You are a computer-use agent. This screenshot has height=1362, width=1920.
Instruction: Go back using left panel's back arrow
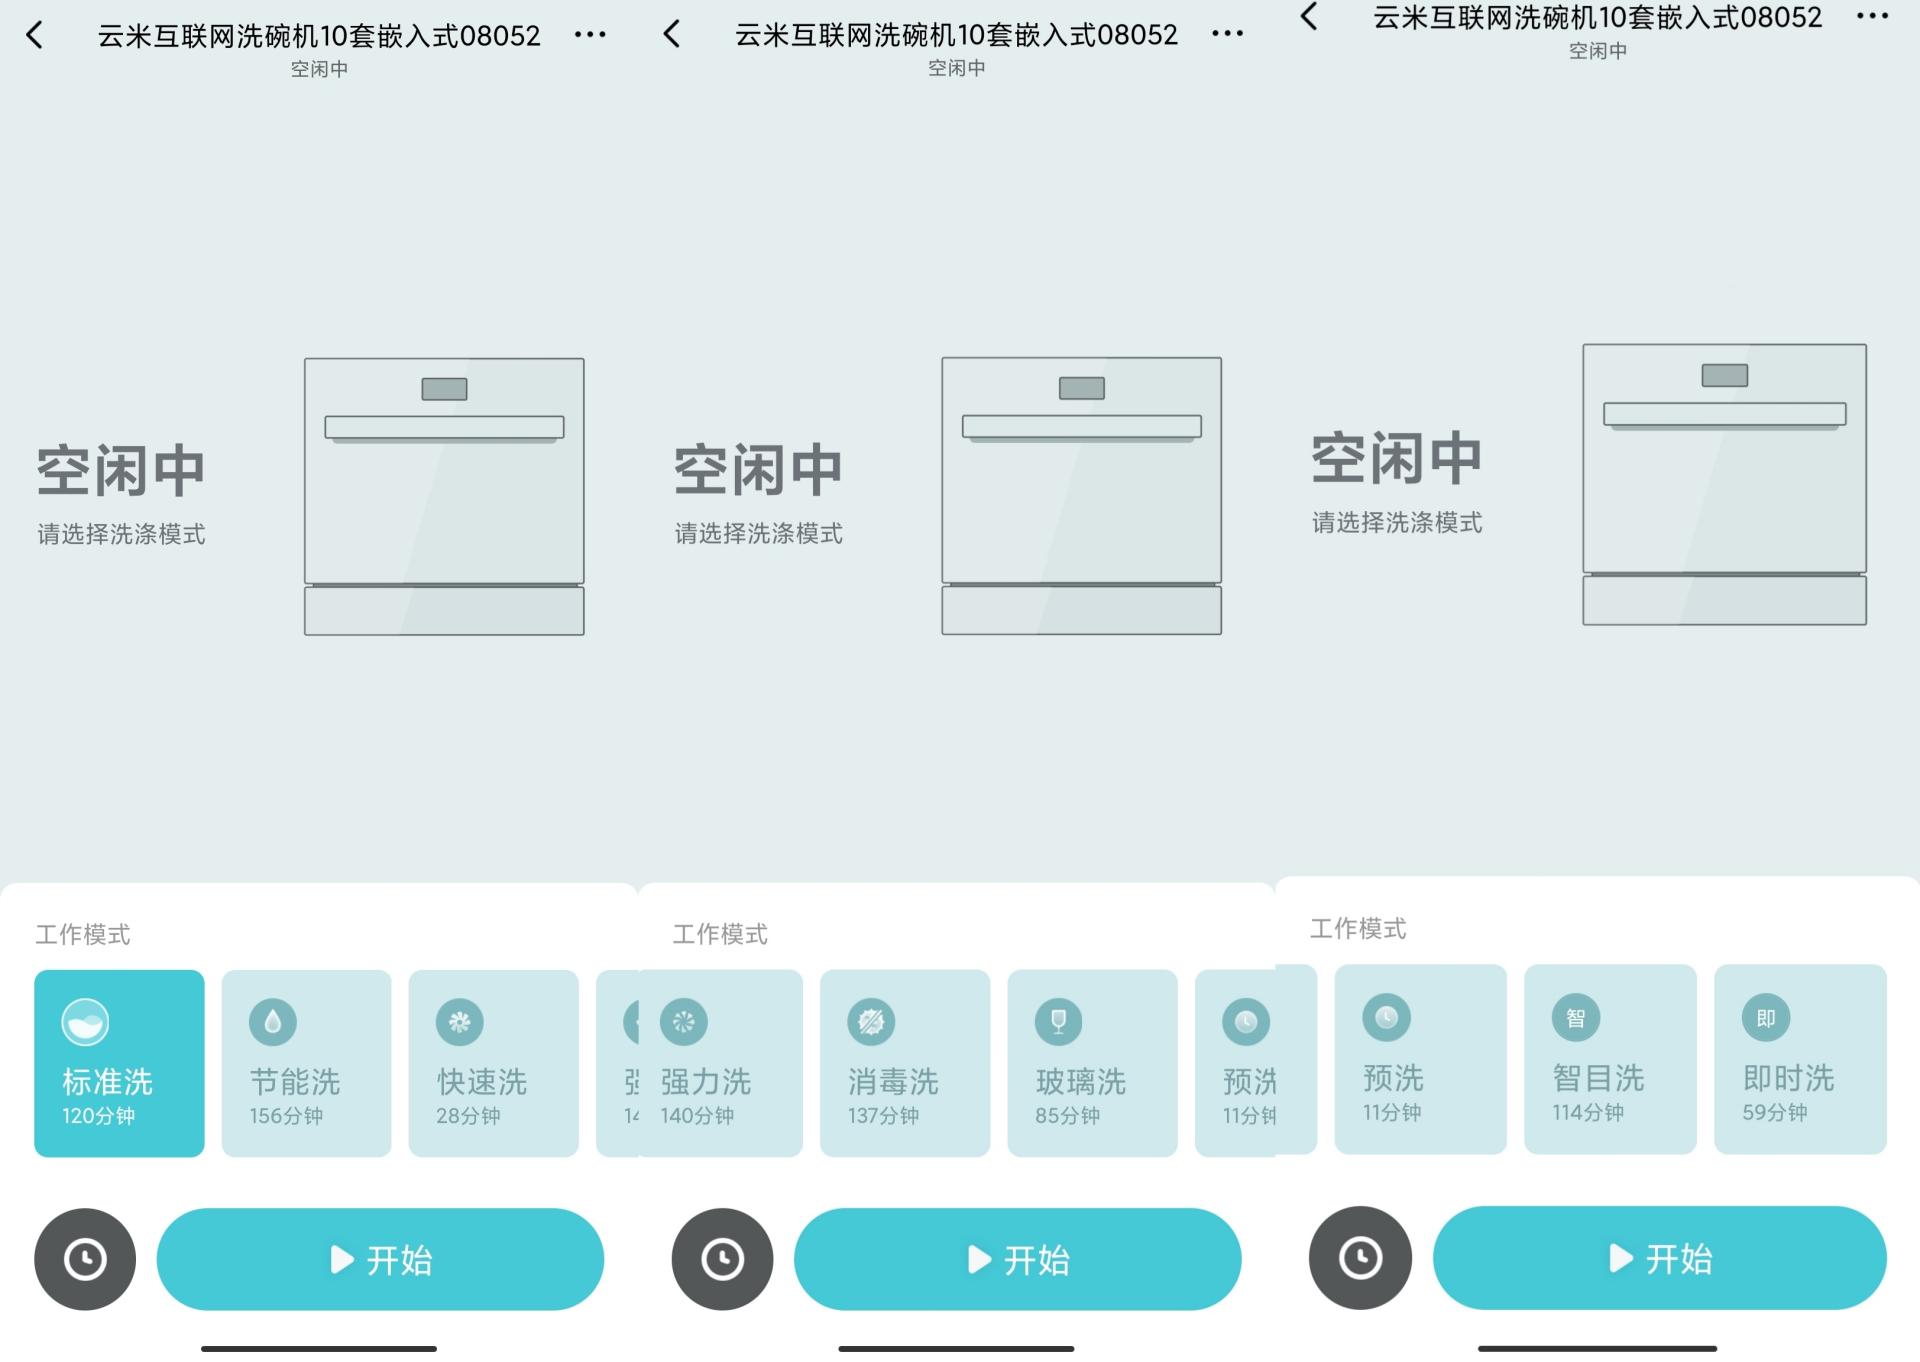pyautogui.click(x=35, y=35)
